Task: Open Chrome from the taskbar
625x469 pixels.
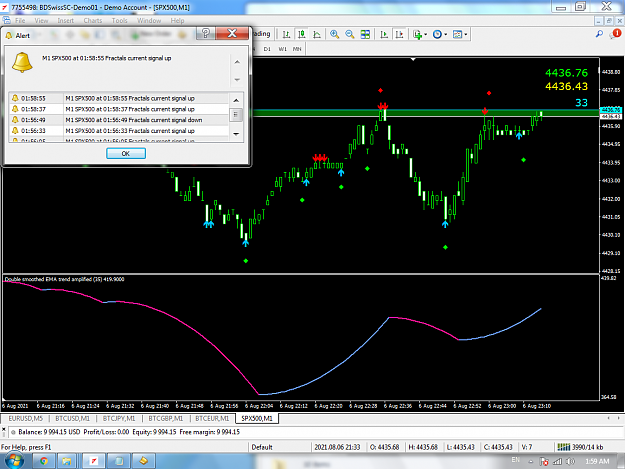Action: tap(44, 461)
